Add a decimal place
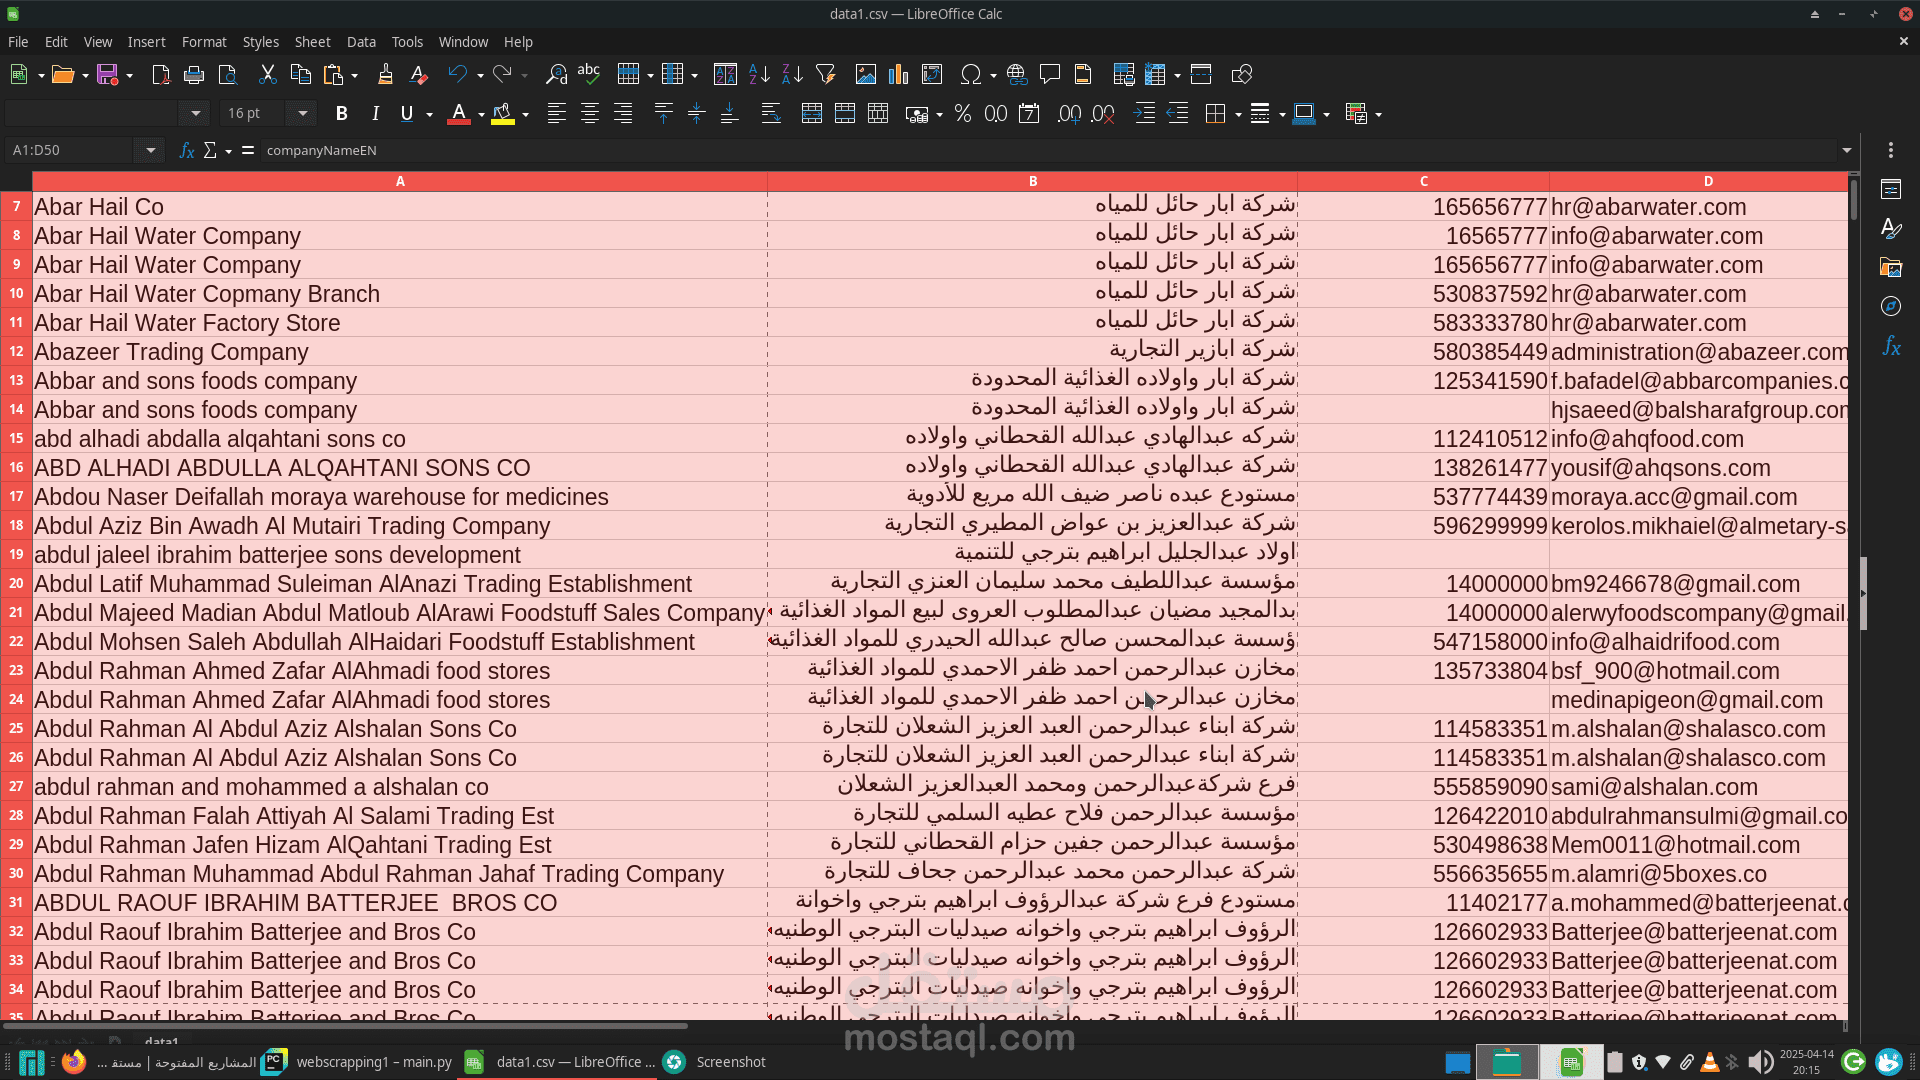The image size is (1920, 1080). (x=1069, y=114)
